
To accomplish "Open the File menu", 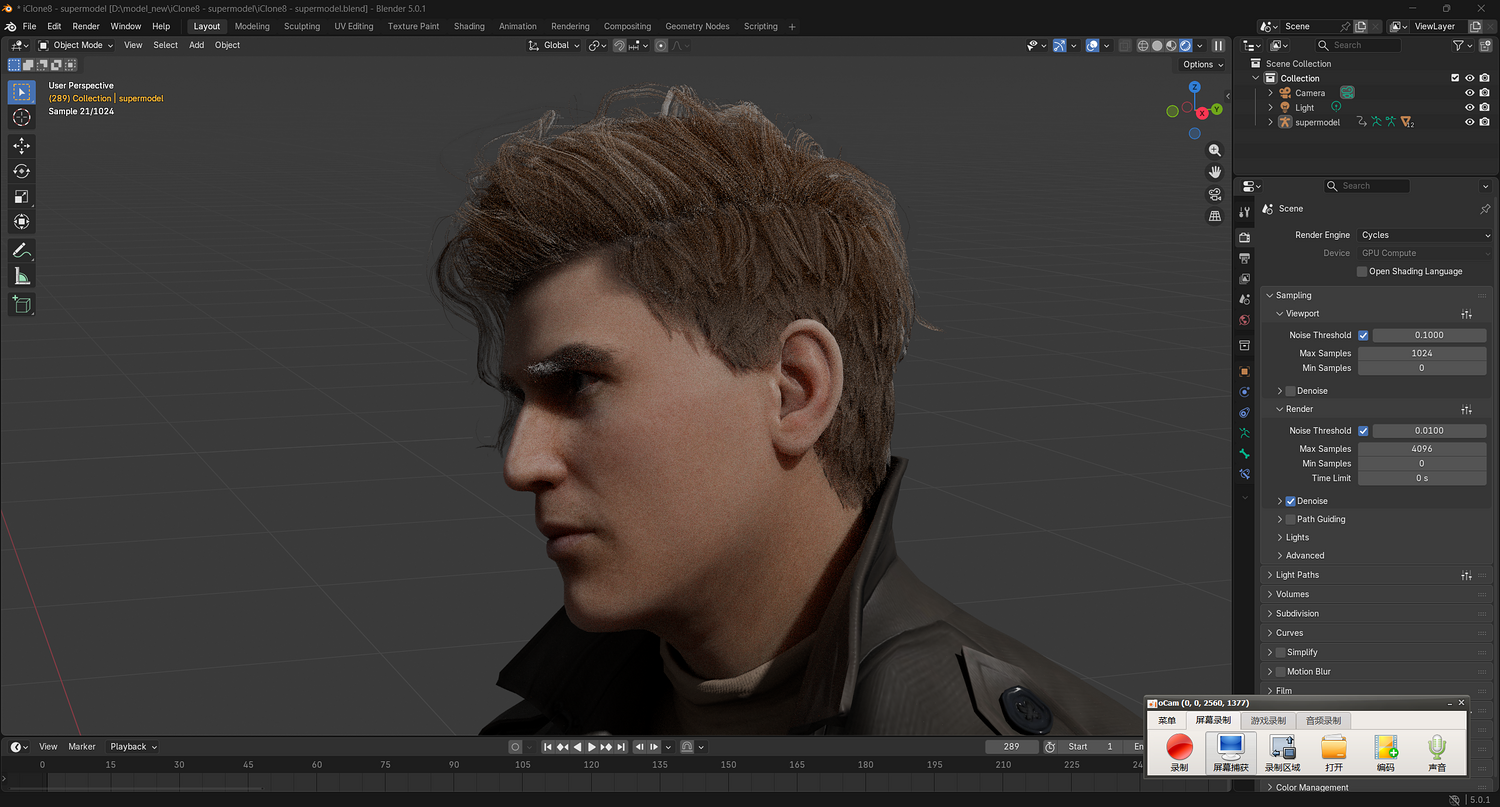I will coord(29,26).
